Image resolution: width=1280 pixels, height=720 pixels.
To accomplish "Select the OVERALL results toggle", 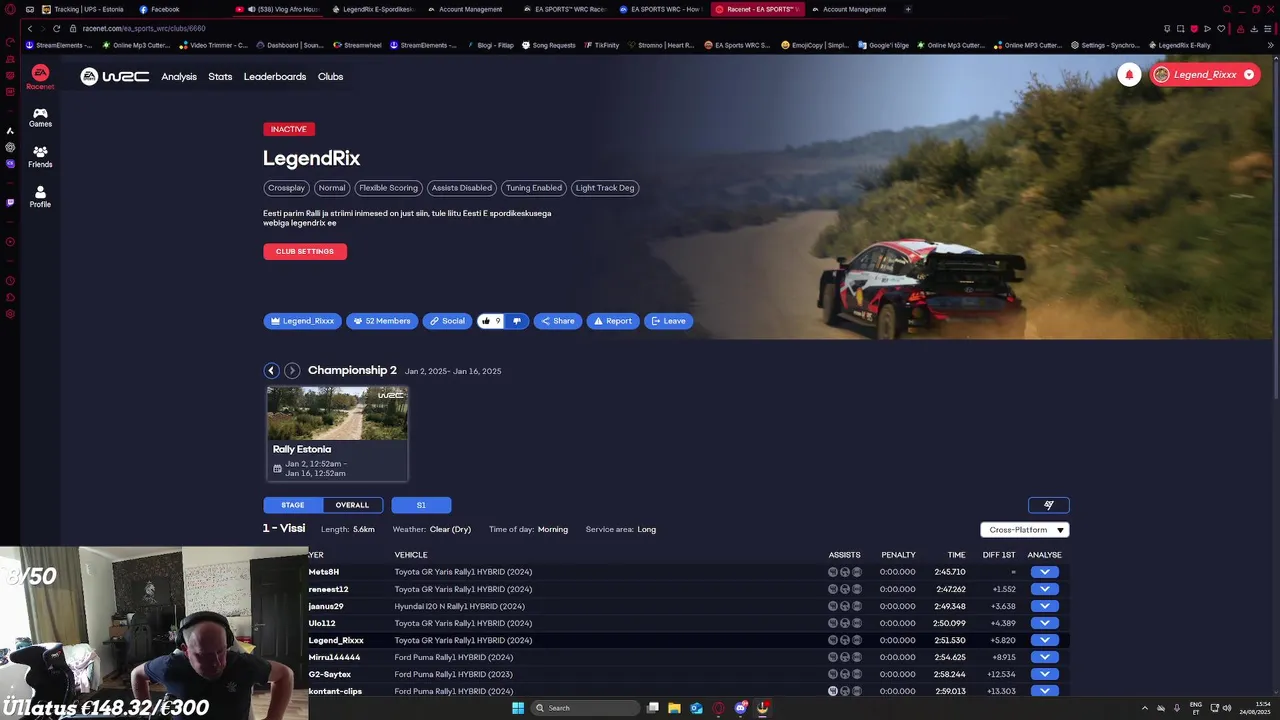I will [352, 505].
